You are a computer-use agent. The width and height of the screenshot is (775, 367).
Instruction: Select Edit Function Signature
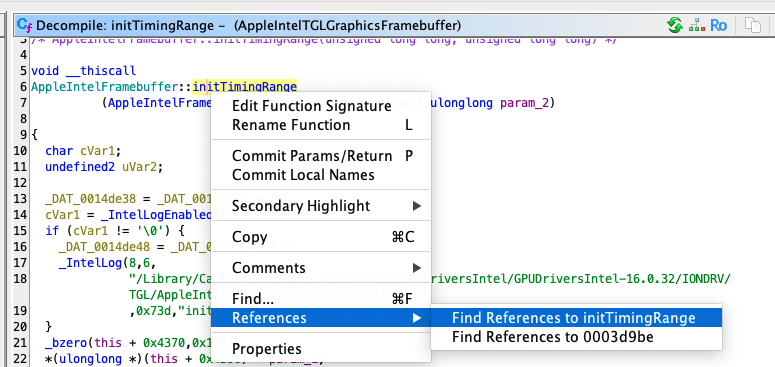tap(321, 106)
